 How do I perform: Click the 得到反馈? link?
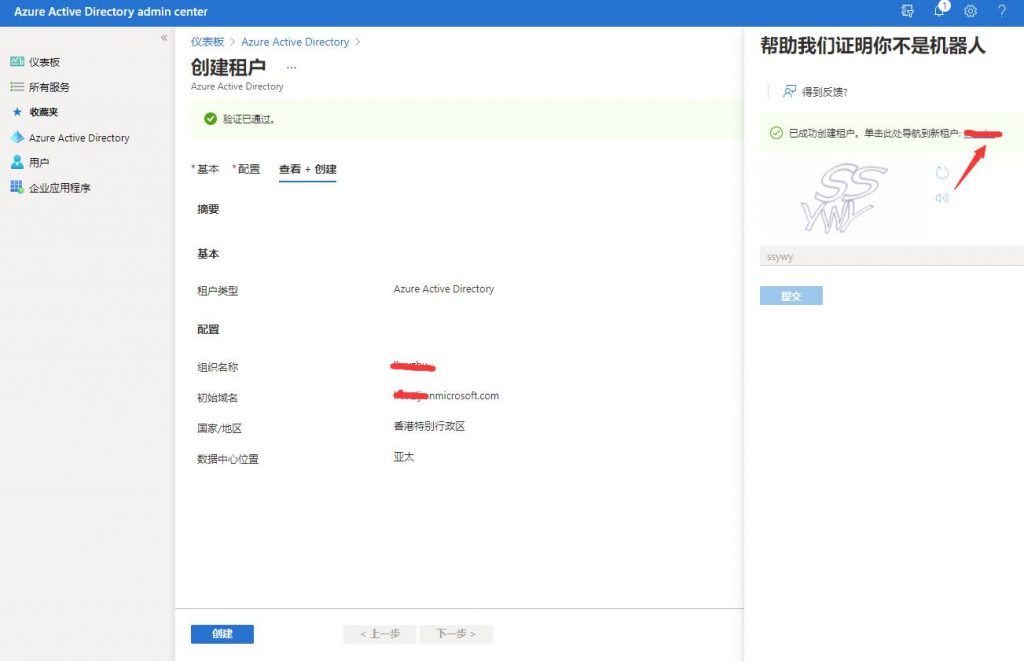coord(825,92)
